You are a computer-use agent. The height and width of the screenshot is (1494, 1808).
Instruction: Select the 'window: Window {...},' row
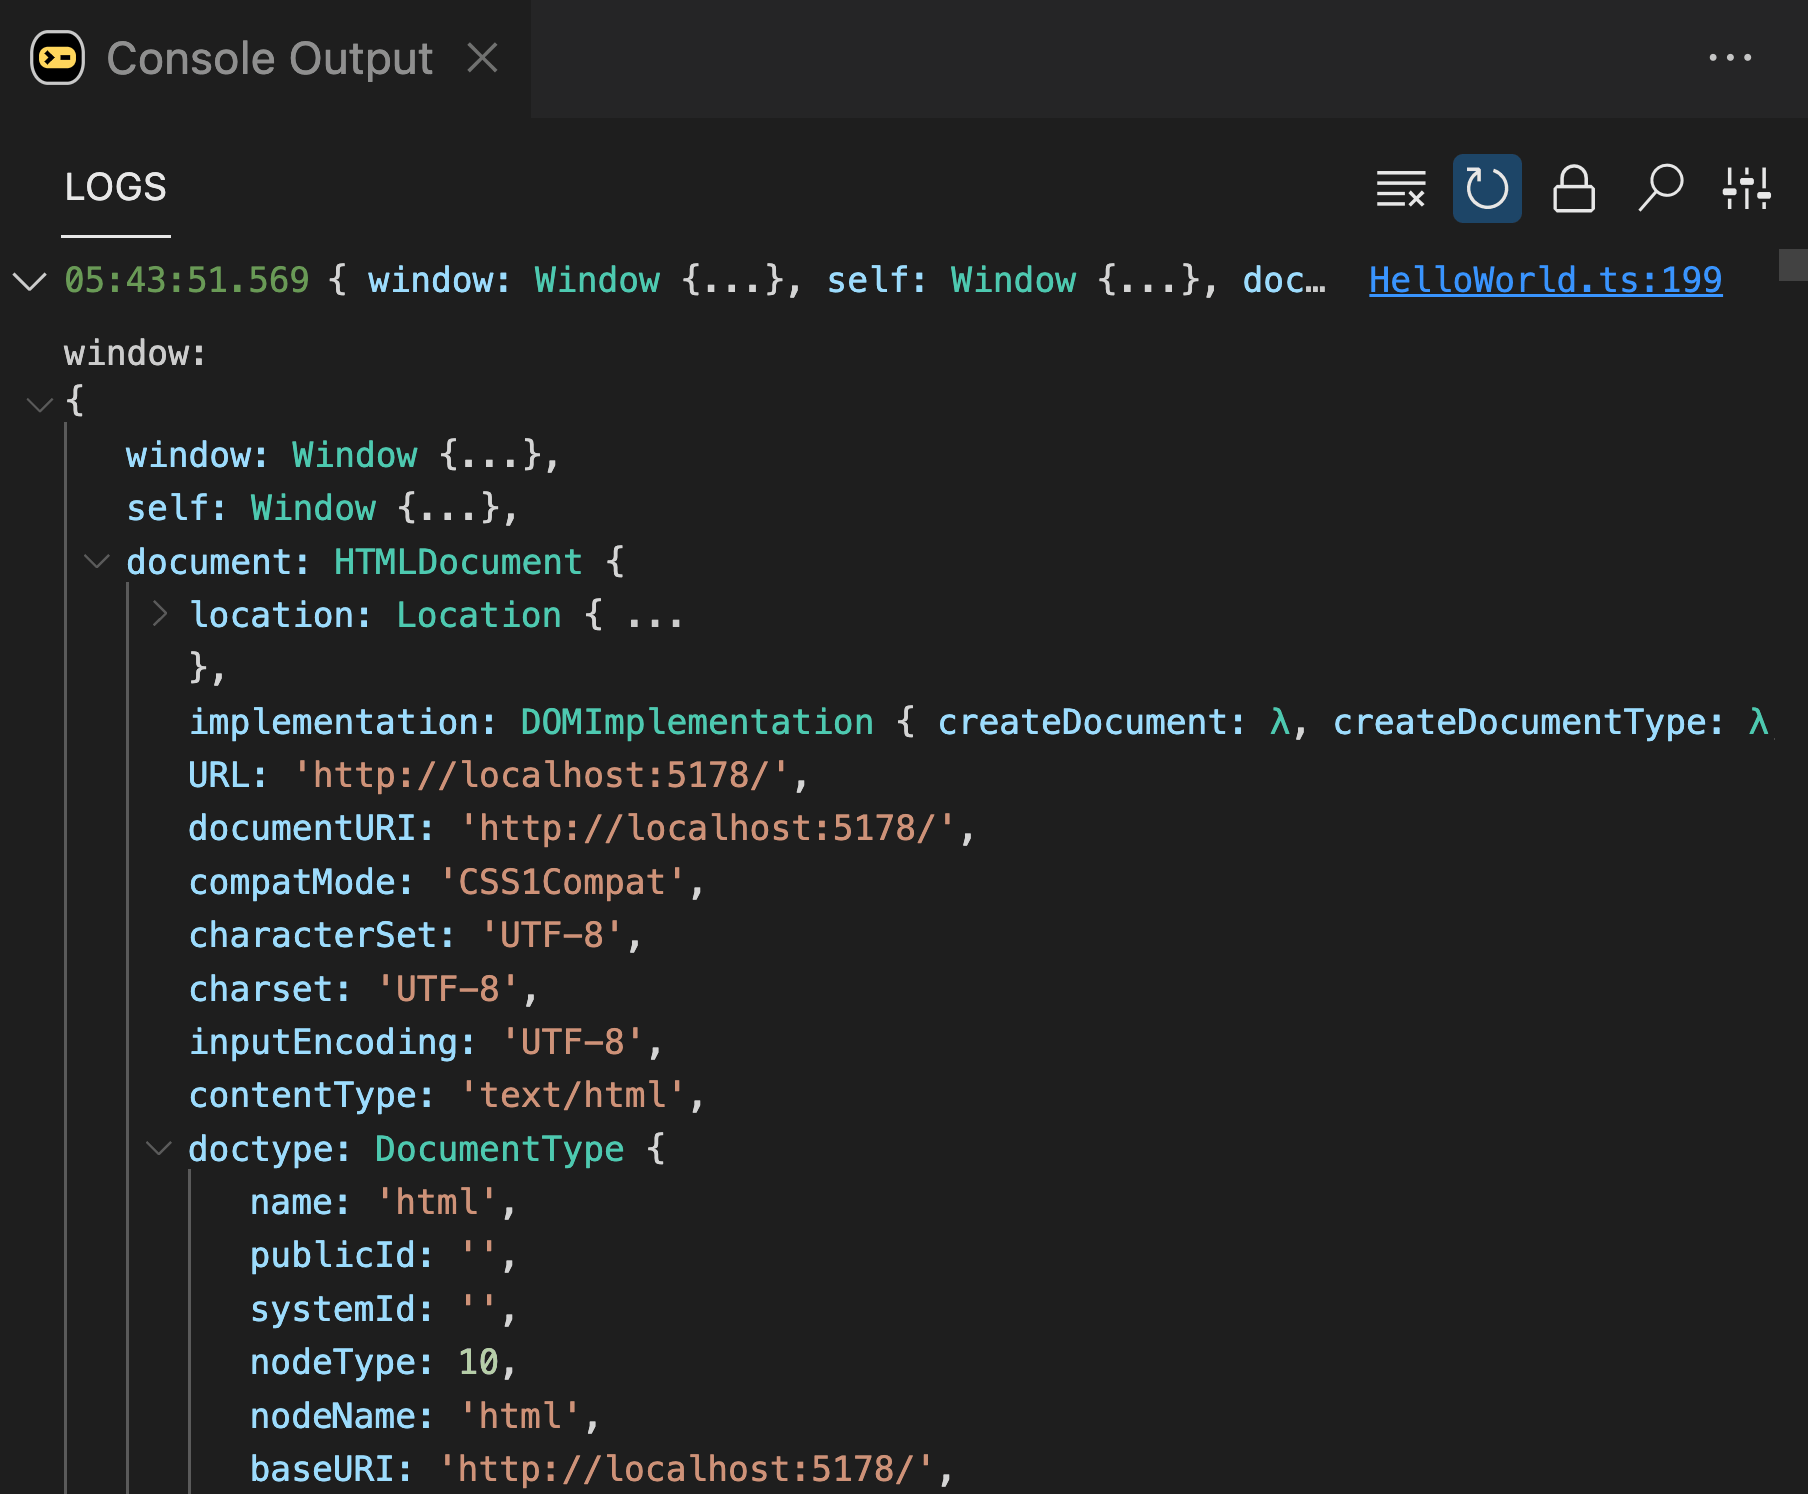[342, 456]
